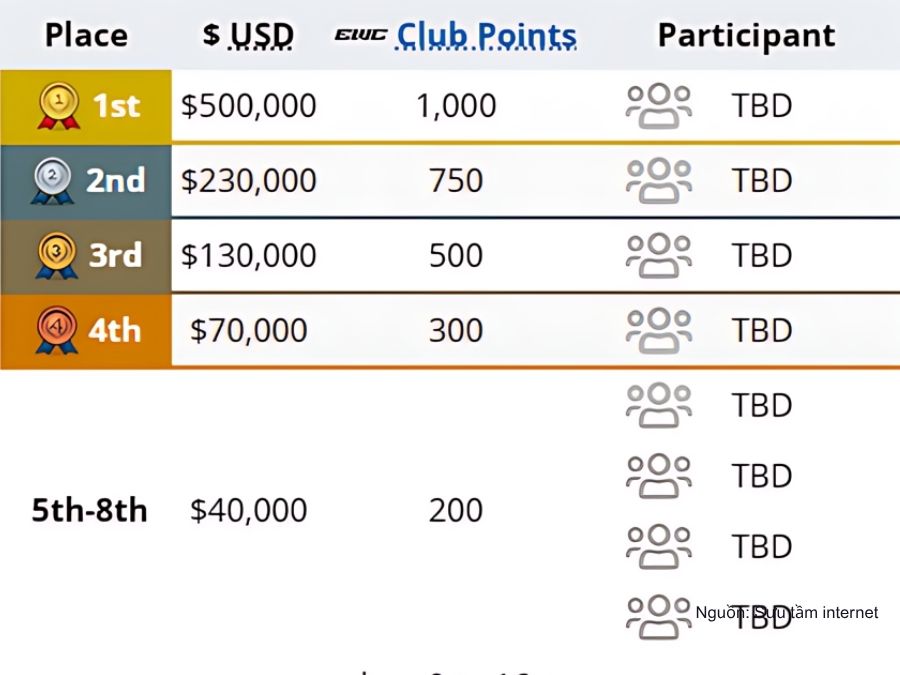Select the 1st place participant team icon
The width and height of the screenshot is (900, 675).
coord(658,106)
